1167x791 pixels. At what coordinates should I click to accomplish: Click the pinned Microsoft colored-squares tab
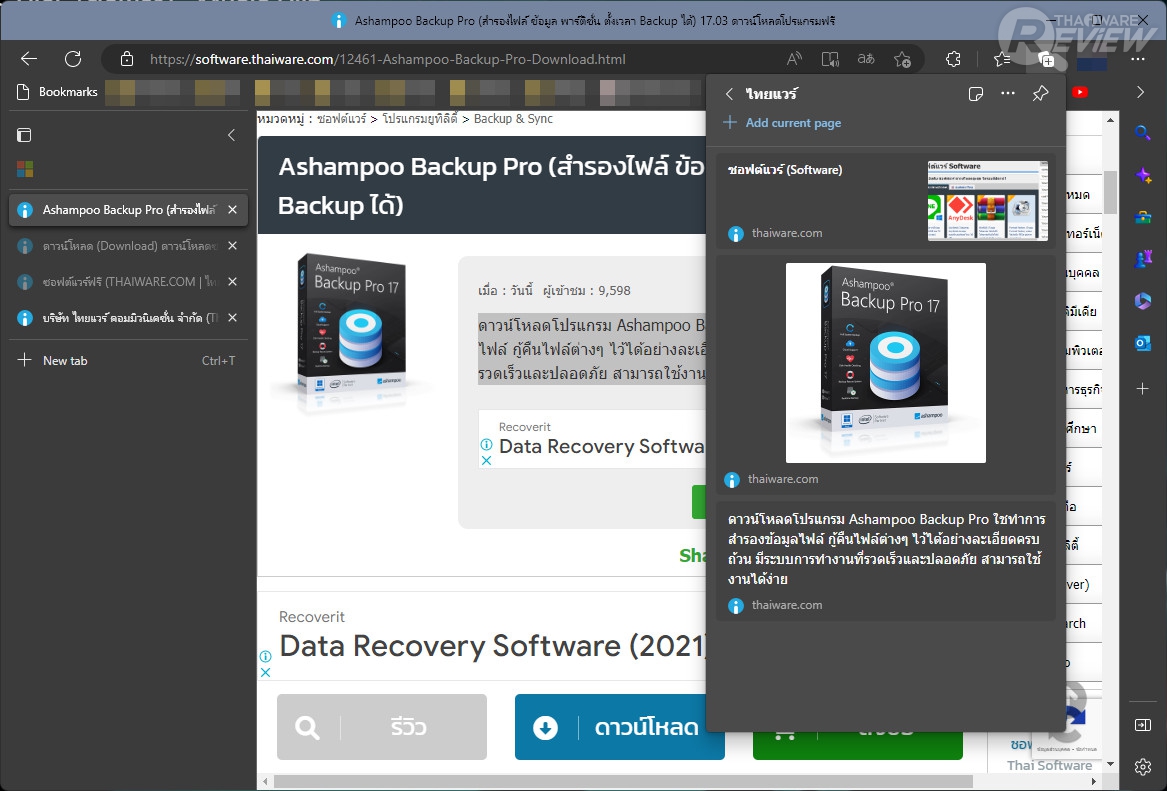[25, 170]
